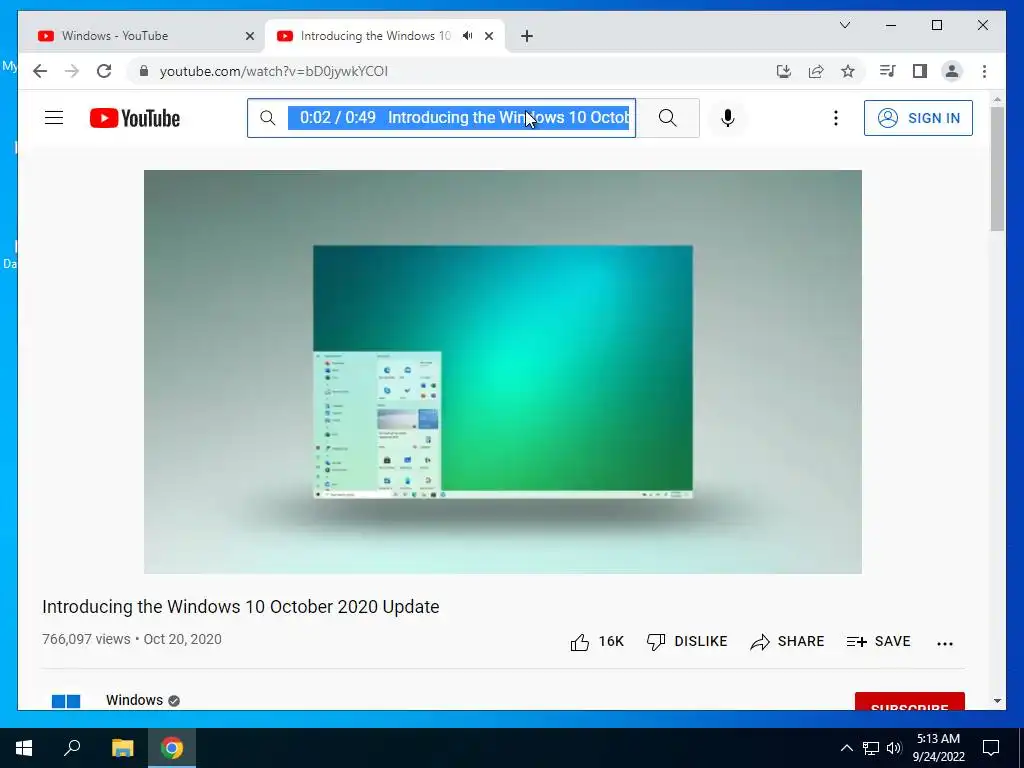Viewport: 1024px width, 768px height.
Task: Click the Chrome forward arrow
Action: click(72, 71)
